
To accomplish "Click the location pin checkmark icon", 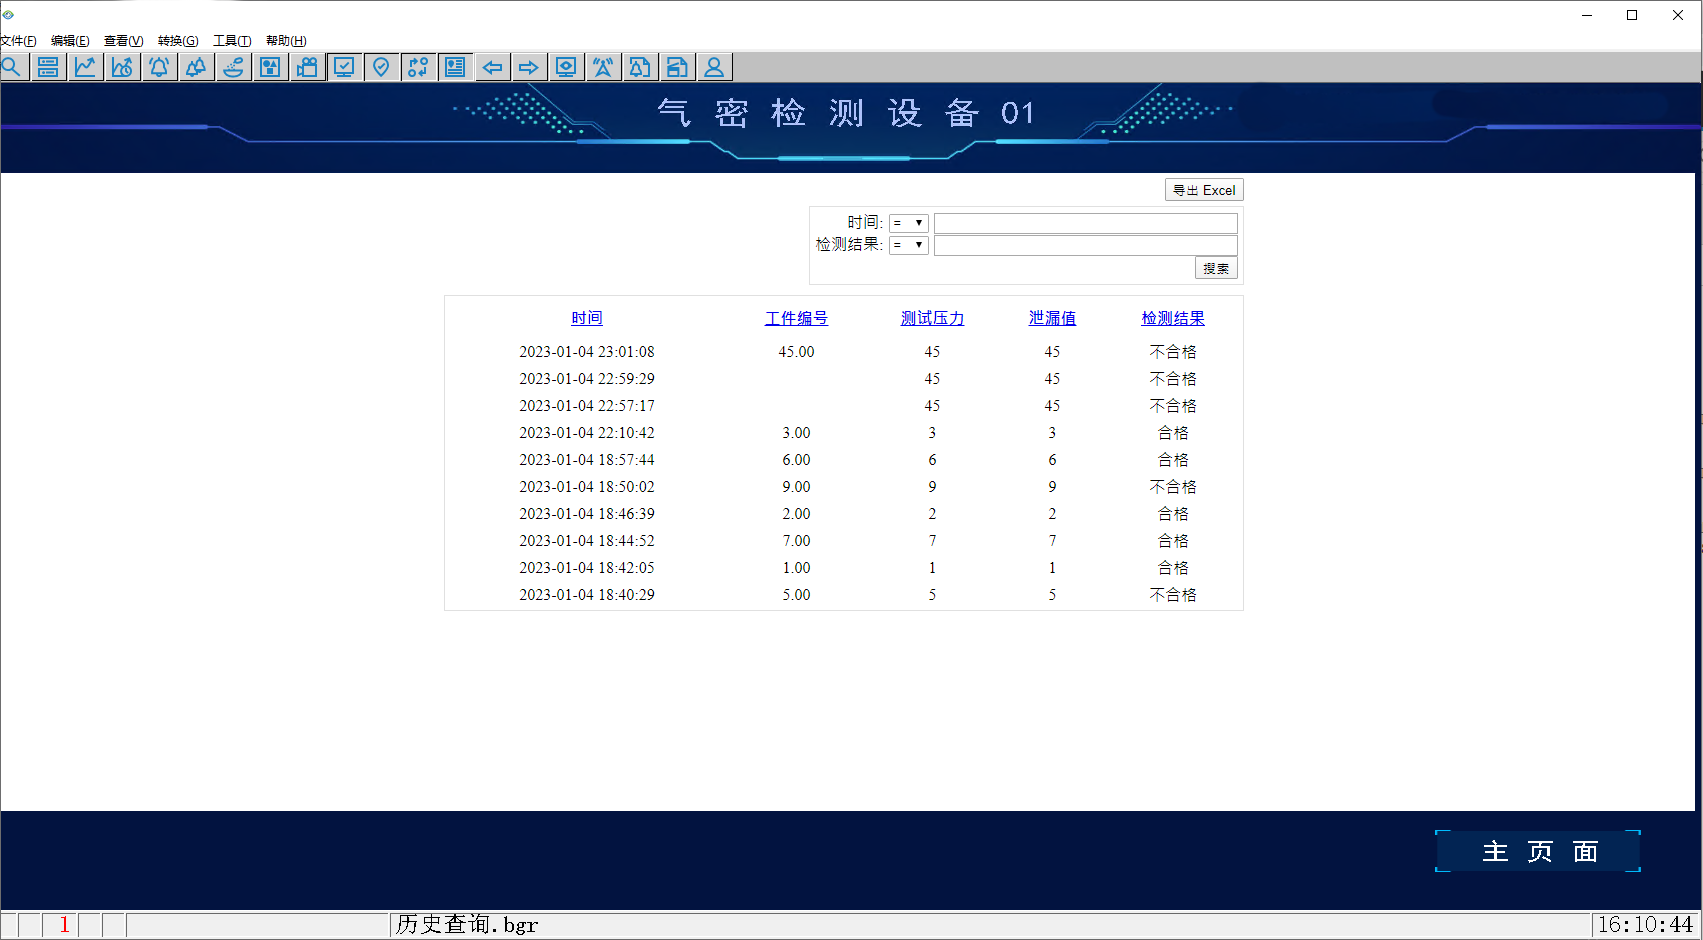I will pyautogui.click(x=381, y=67).
